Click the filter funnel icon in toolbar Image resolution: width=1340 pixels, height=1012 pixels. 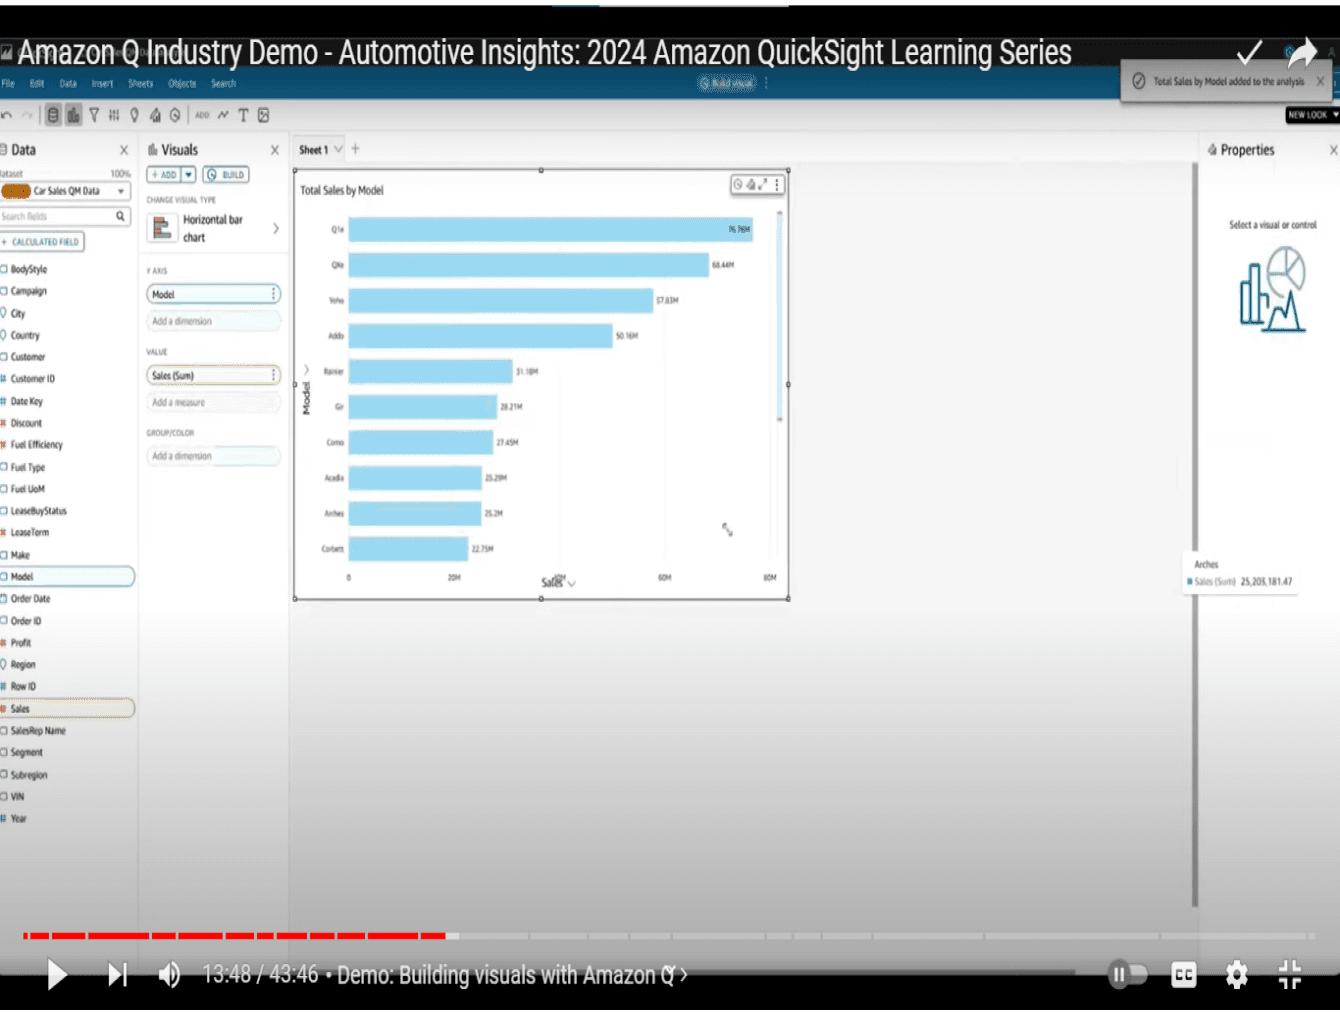click(94, 115)
